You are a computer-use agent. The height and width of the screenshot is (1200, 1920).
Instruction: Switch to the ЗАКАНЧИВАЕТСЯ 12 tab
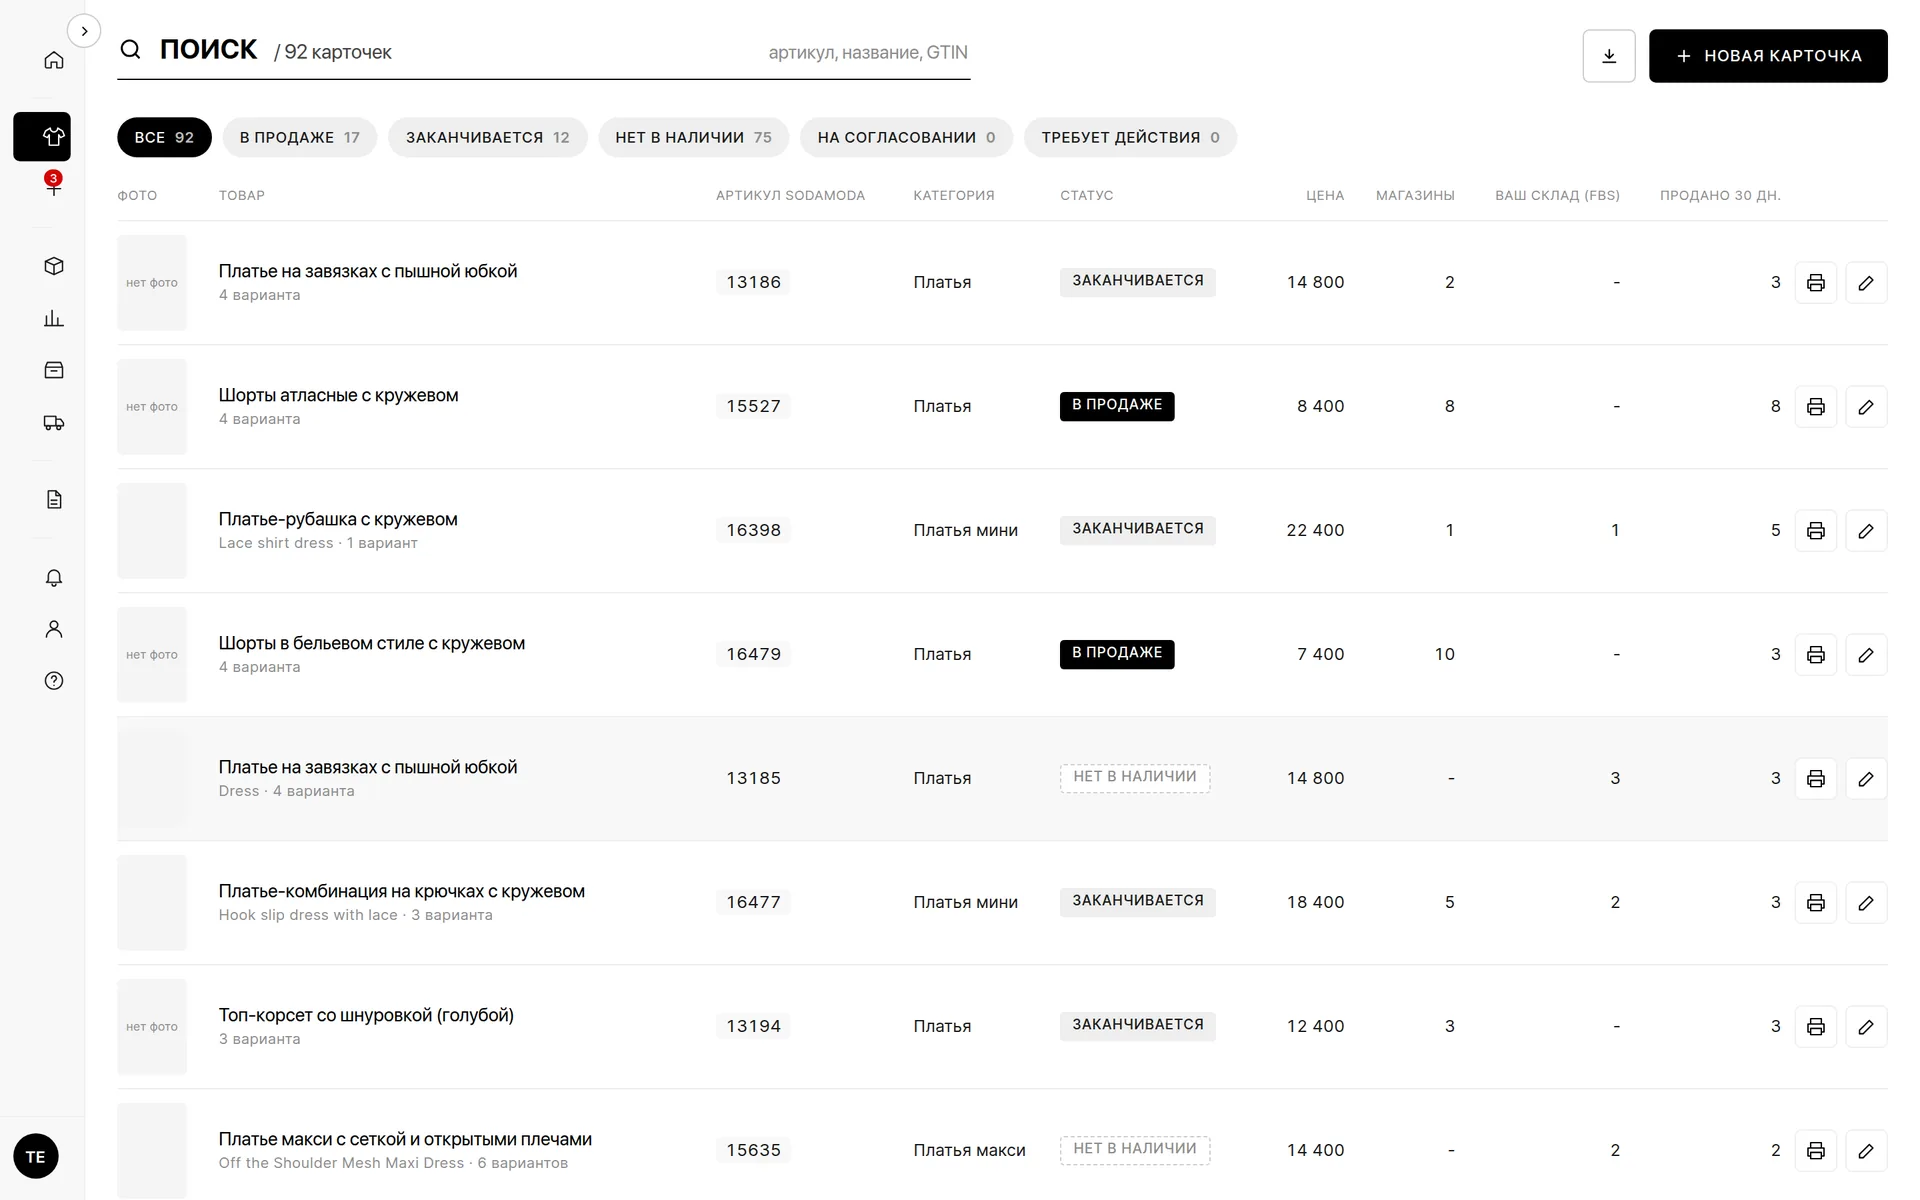point(488,137)
